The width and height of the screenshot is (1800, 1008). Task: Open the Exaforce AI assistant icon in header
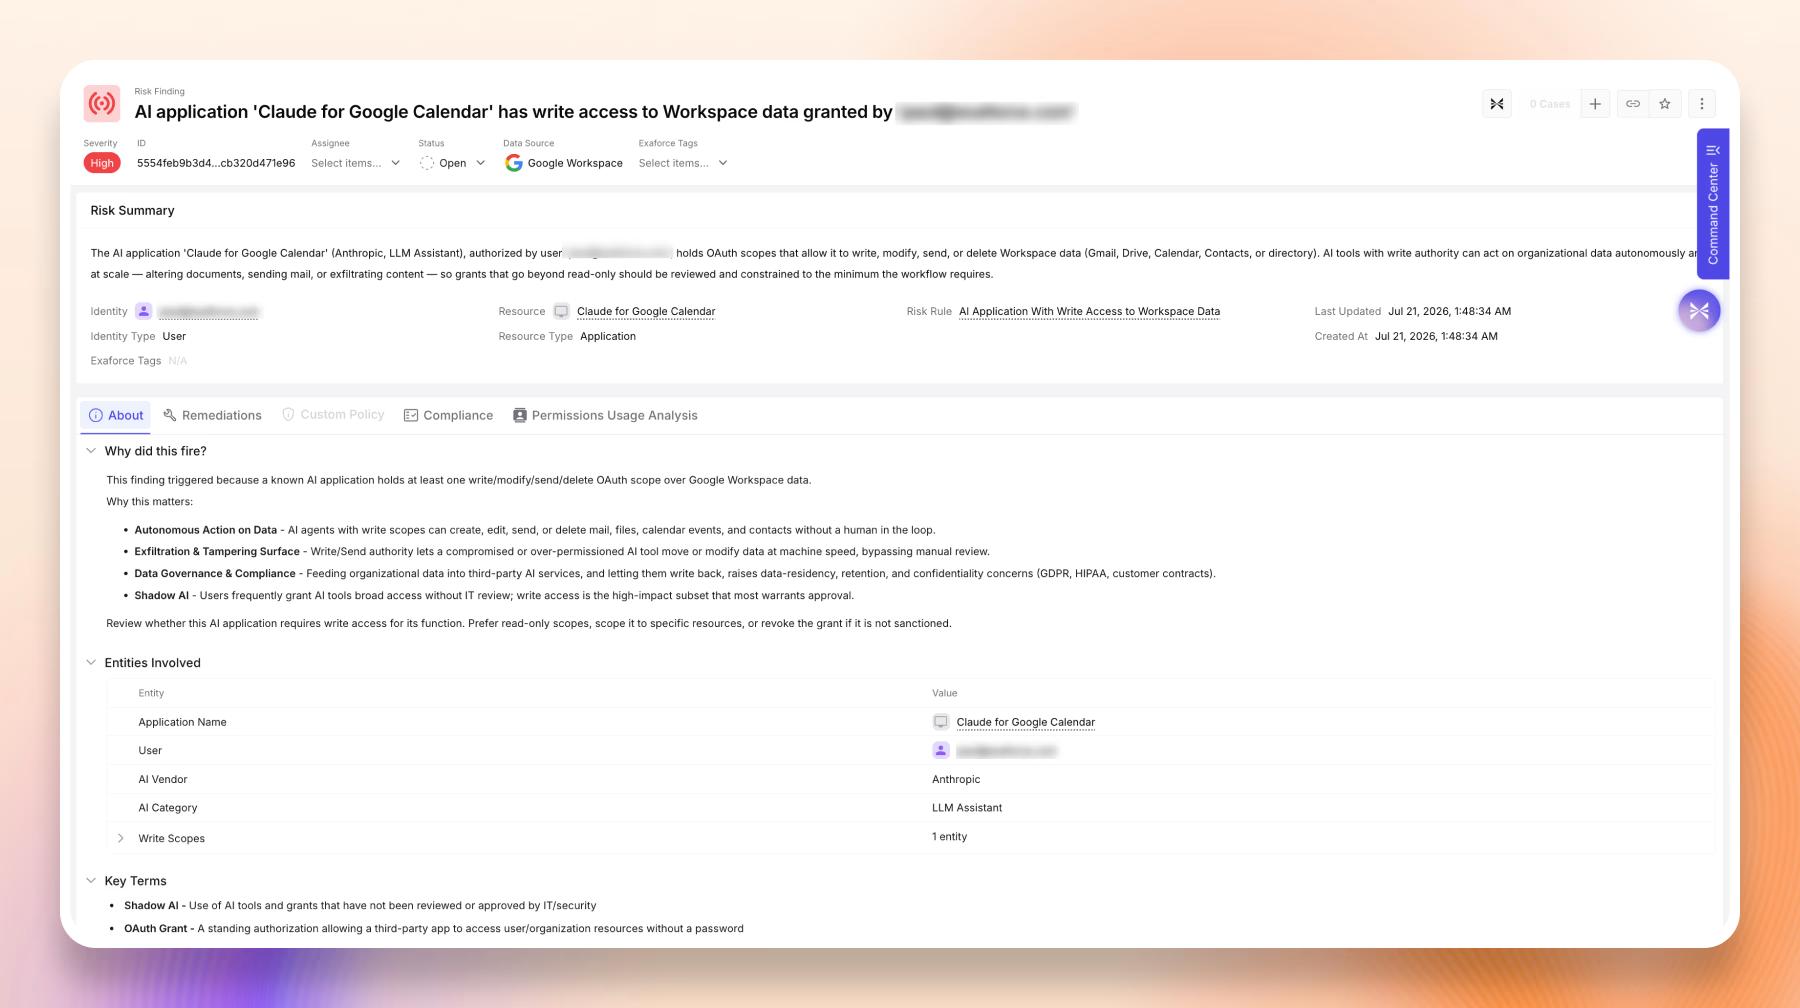pyautogui.click(x=1497, y=104)
